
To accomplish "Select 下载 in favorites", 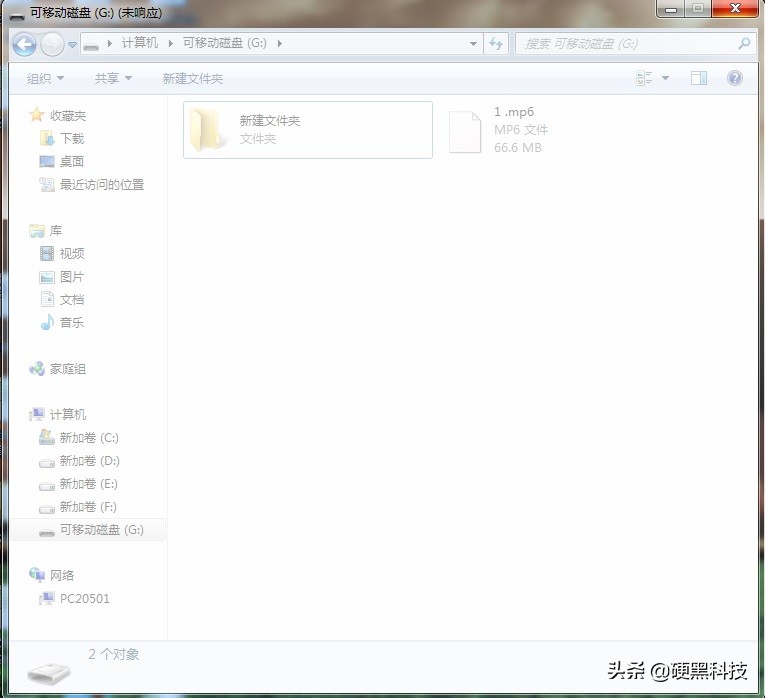I will tap(72, 139).
